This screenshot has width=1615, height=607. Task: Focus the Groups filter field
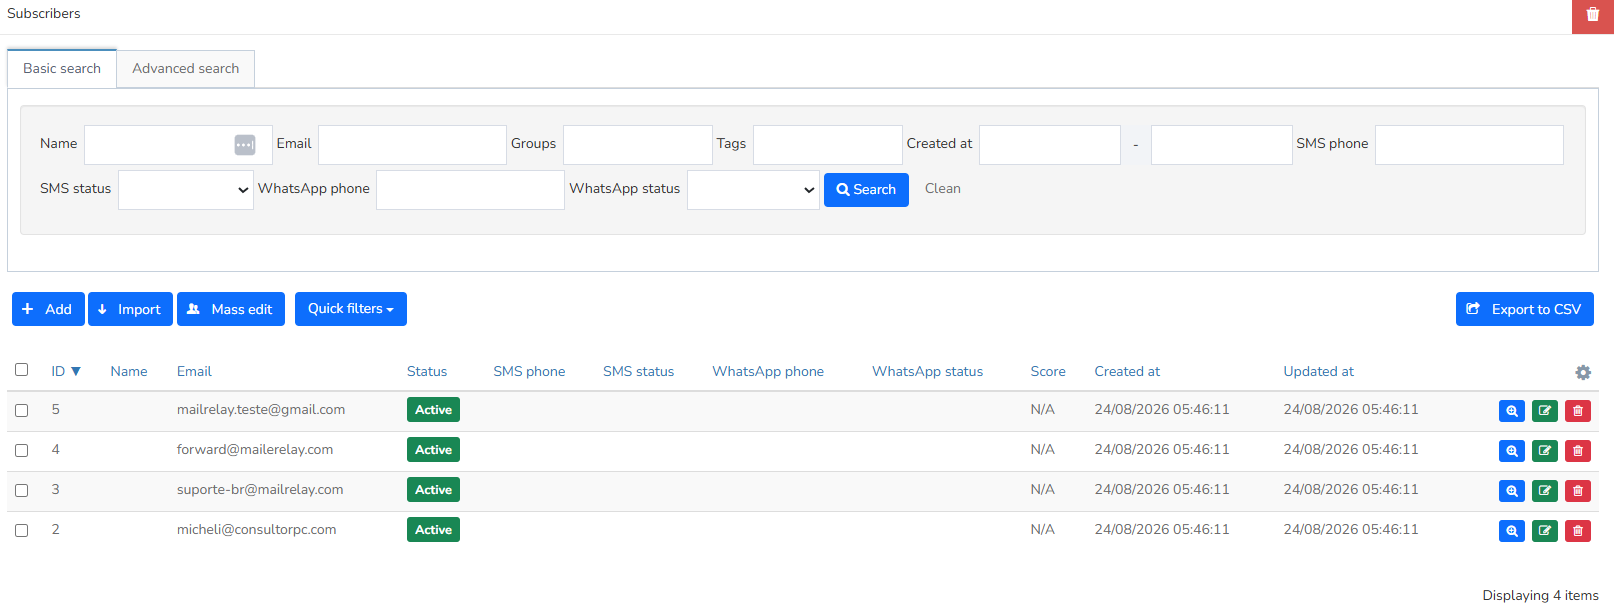coord(638,145)
